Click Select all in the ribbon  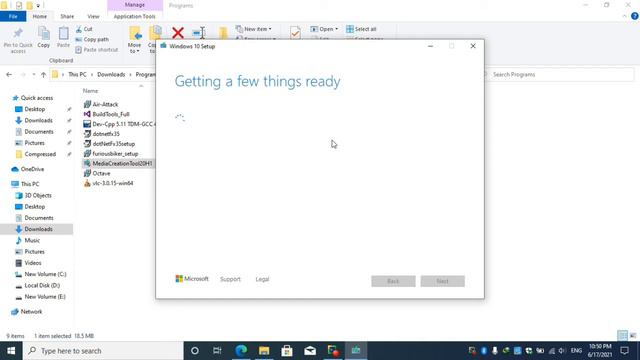point(361,29)
